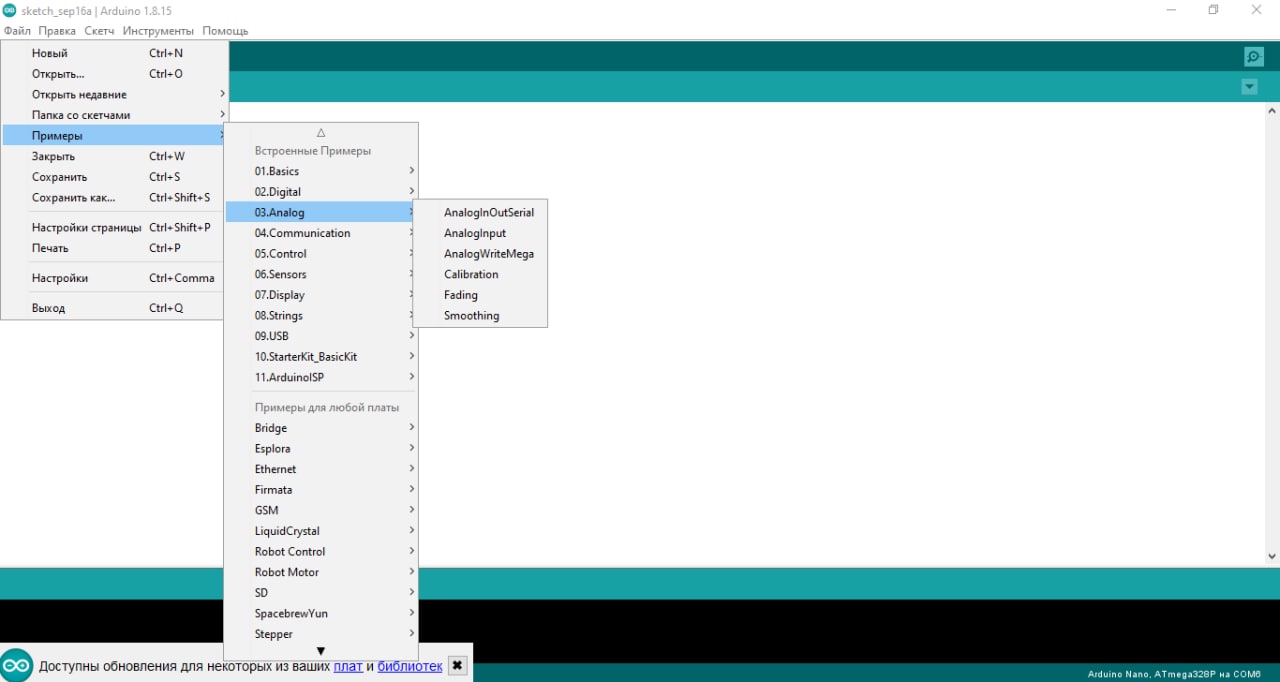Expand the 04.Communication examples
This screenshot has height=682, width=1280.
(321, 233)
